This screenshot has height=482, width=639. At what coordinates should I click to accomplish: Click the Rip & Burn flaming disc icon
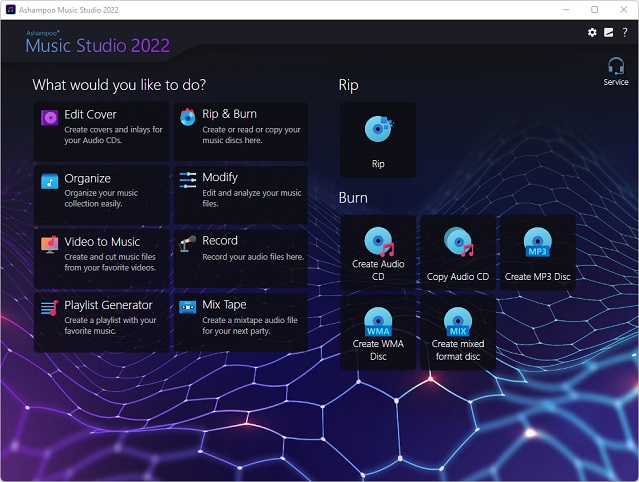coord(187,117)
